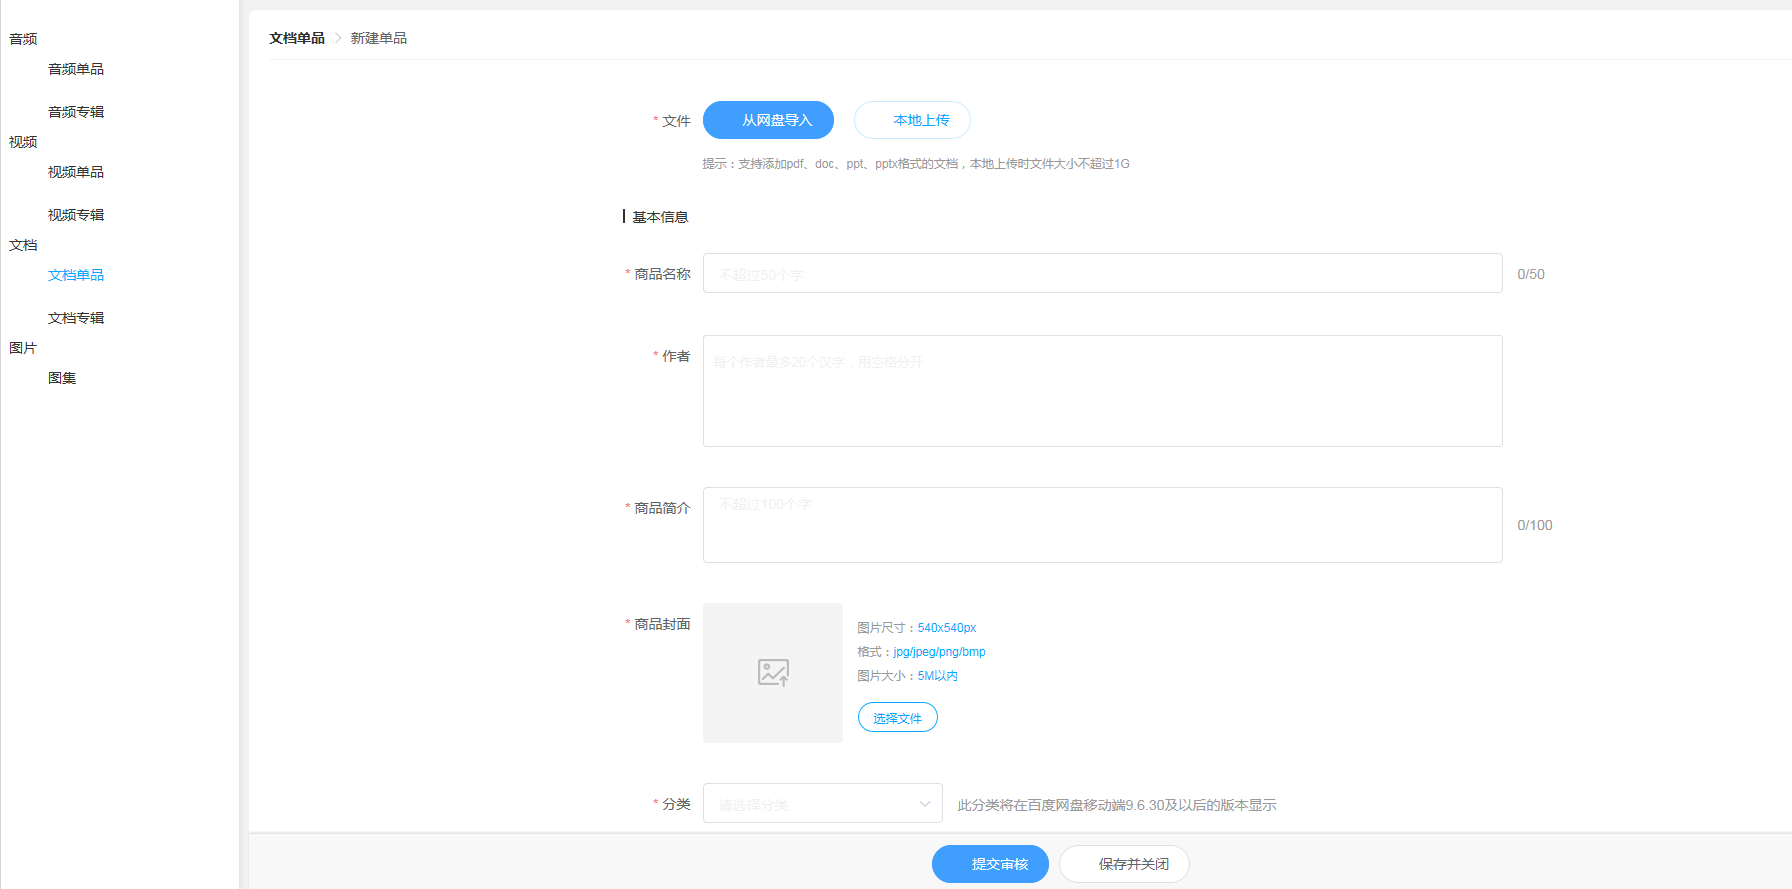Click the image upload placeholder icon
Screen dimensions: 1792x889
773,672
